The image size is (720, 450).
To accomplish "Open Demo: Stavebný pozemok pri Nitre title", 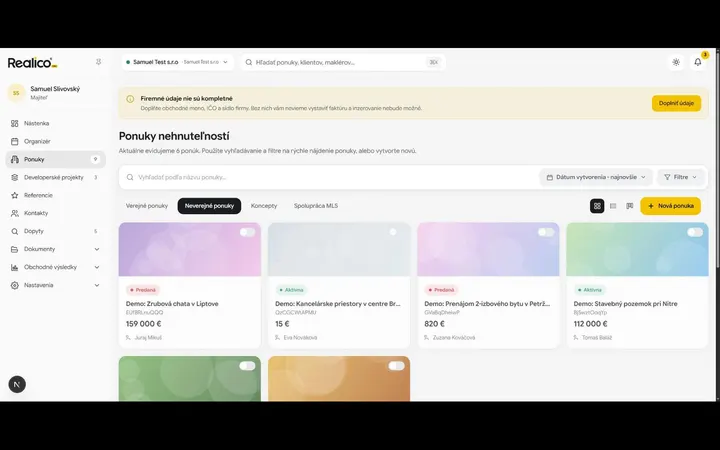I will pyautogui.click(x=625, y=304).
